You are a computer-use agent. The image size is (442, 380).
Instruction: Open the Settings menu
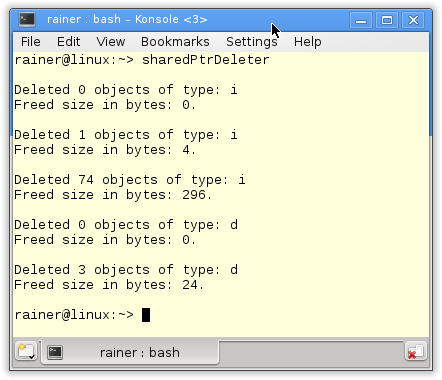252,42
